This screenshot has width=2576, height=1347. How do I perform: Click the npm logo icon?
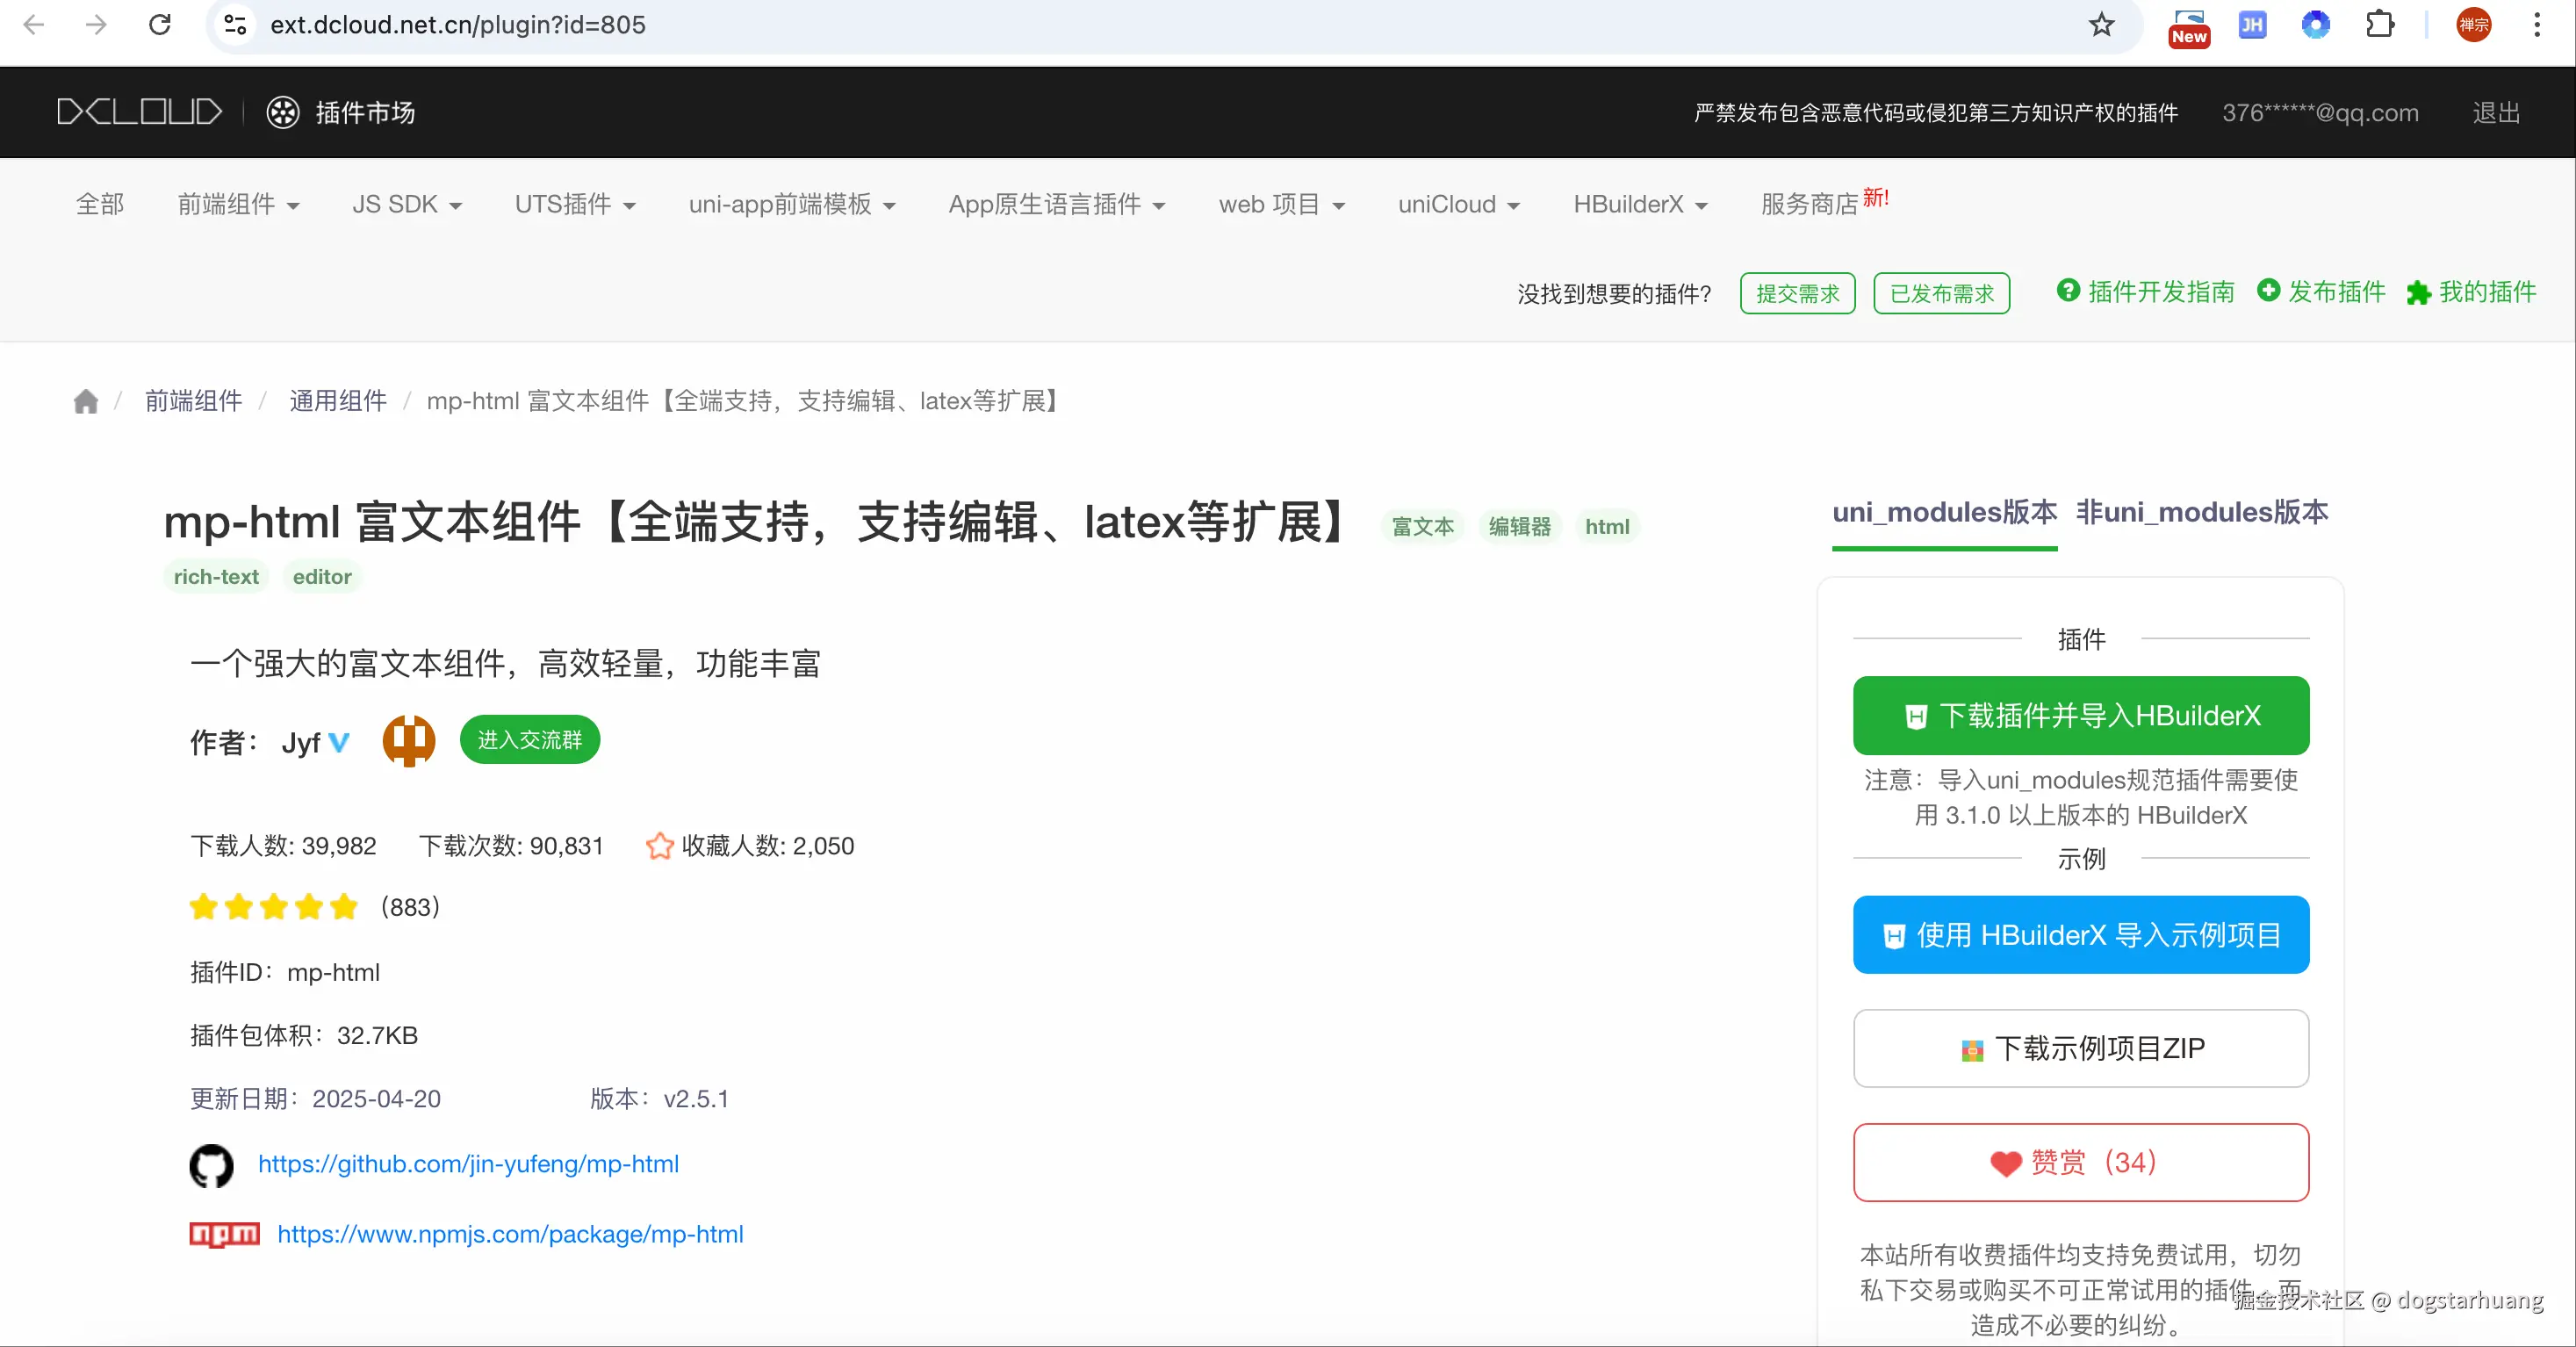pos(223,1234)
